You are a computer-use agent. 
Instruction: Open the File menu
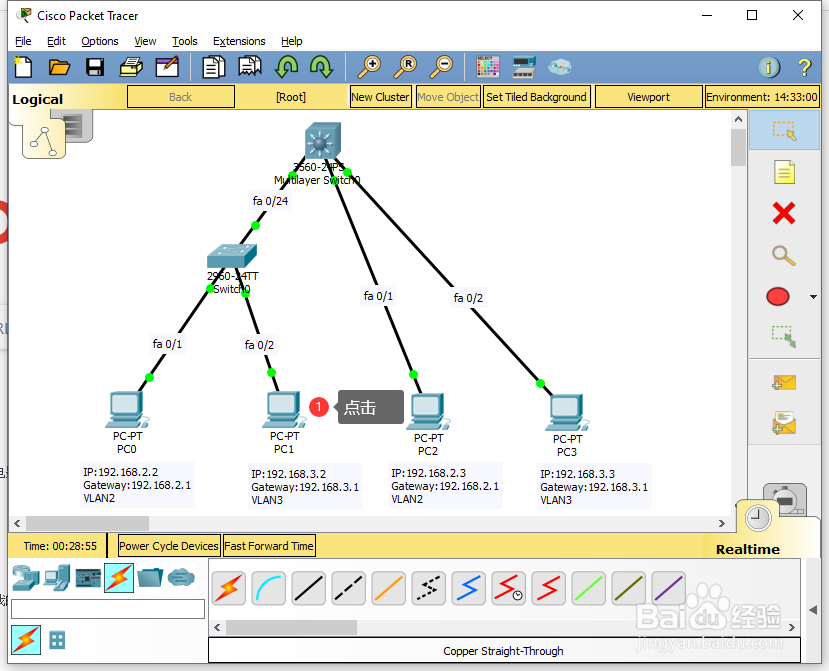[23, 41]
